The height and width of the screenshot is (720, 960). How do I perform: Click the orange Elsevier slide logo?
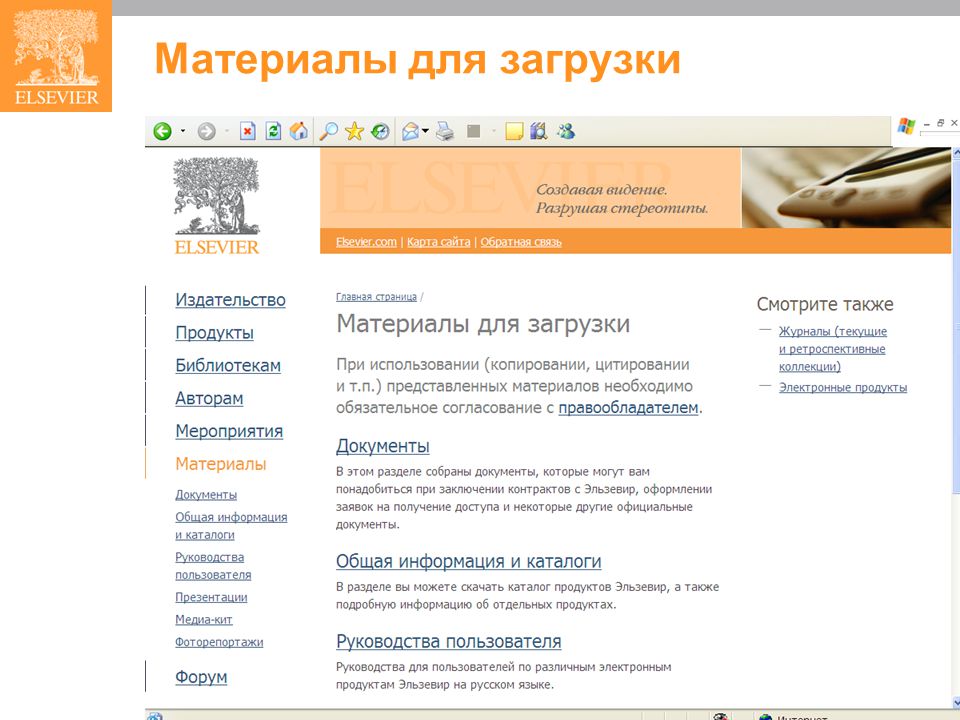coord(56,56)
